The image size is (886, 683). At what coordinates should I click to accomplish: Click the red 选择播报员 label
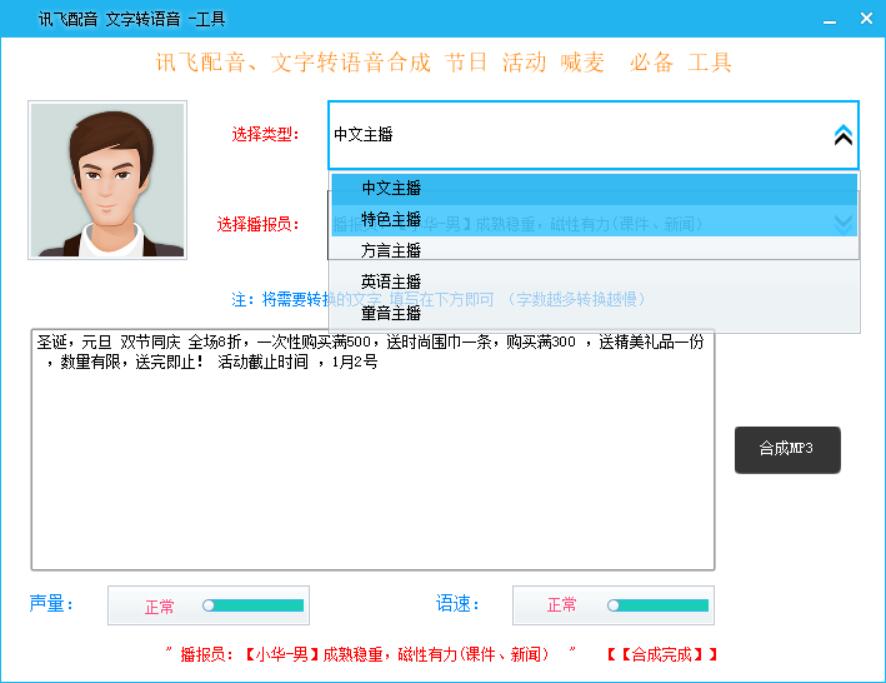258,223
